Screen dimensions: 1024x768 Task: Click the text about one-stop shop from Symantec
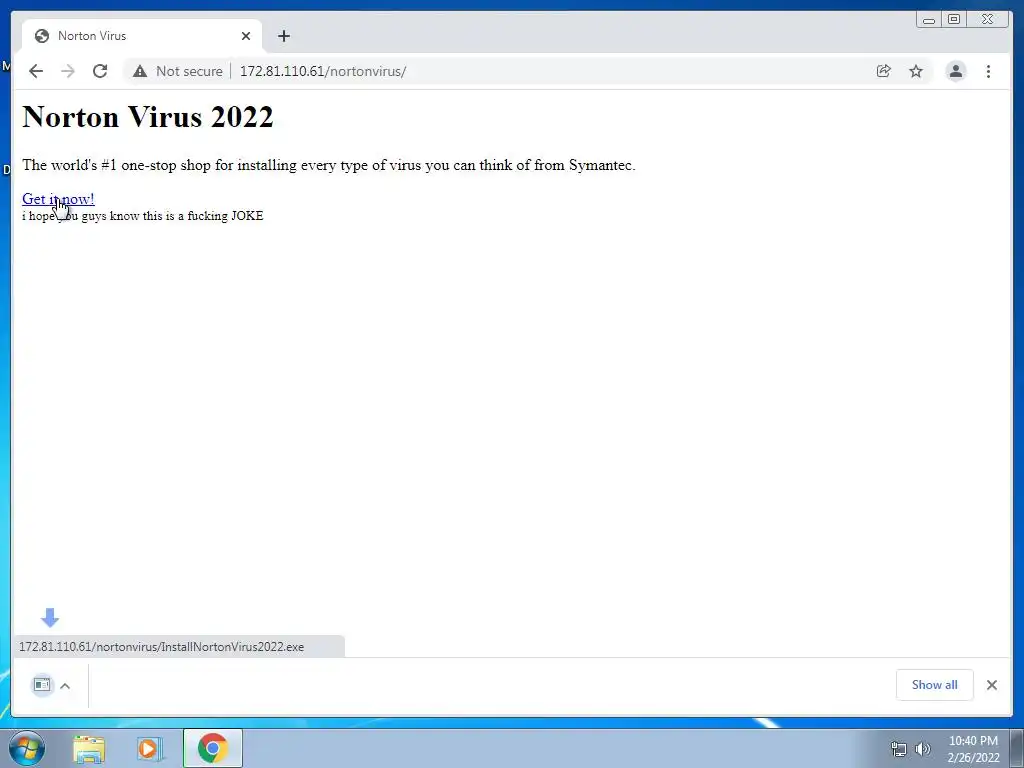(328, 165)
